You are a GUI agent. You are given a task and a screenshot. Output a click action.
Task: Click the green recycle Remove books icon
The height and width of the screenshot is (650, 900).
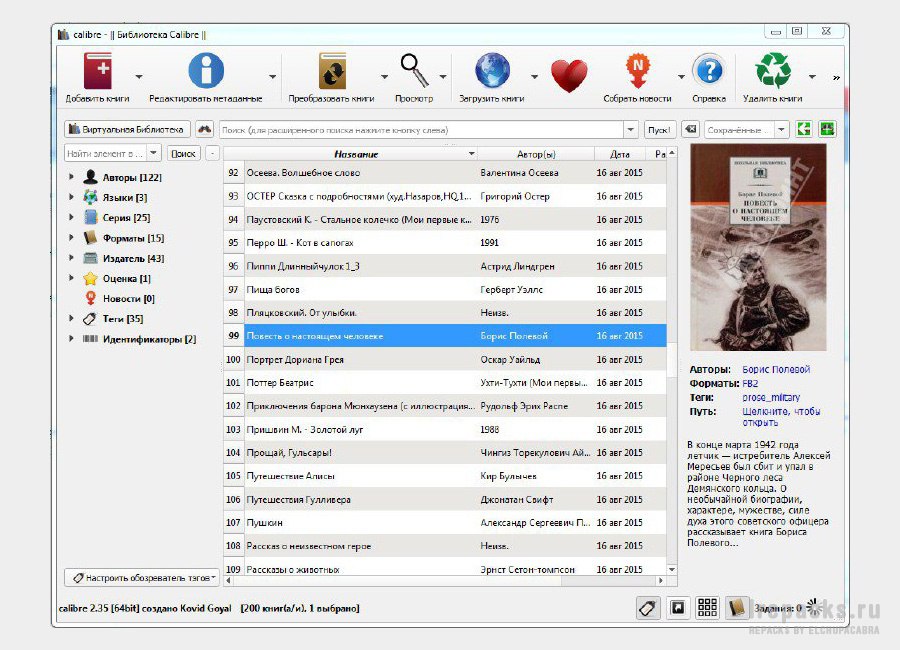click(772, 72)
